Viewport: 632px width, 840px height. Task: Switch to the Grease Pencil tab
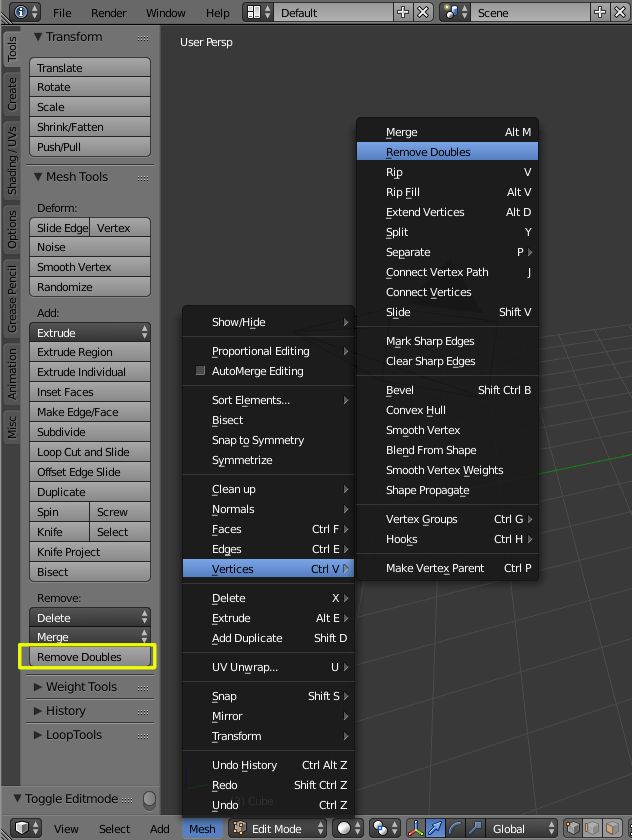coord(11,299)
